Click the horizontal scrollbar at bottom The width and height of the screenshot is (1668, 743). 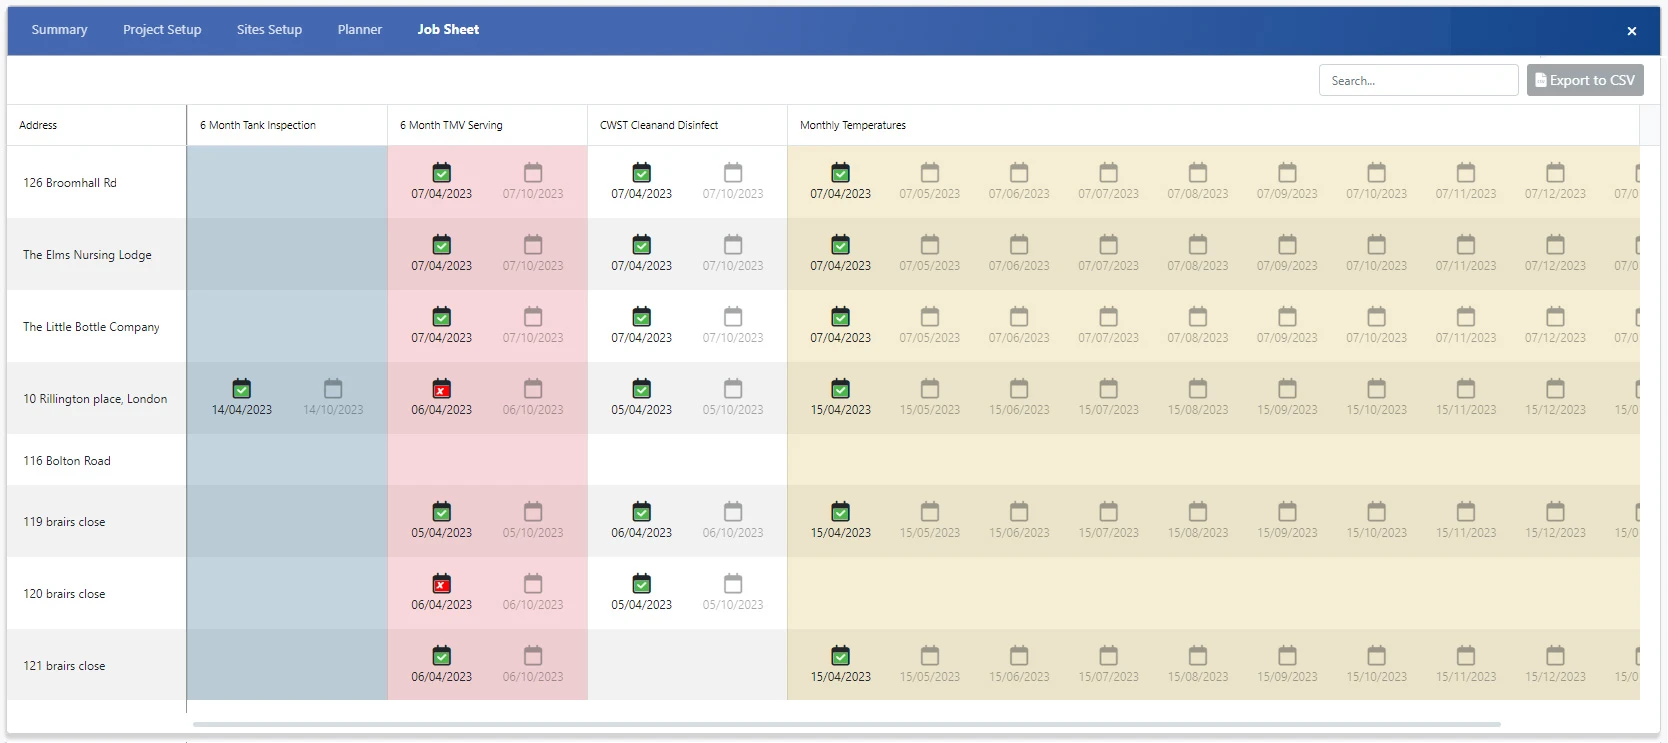846,724
